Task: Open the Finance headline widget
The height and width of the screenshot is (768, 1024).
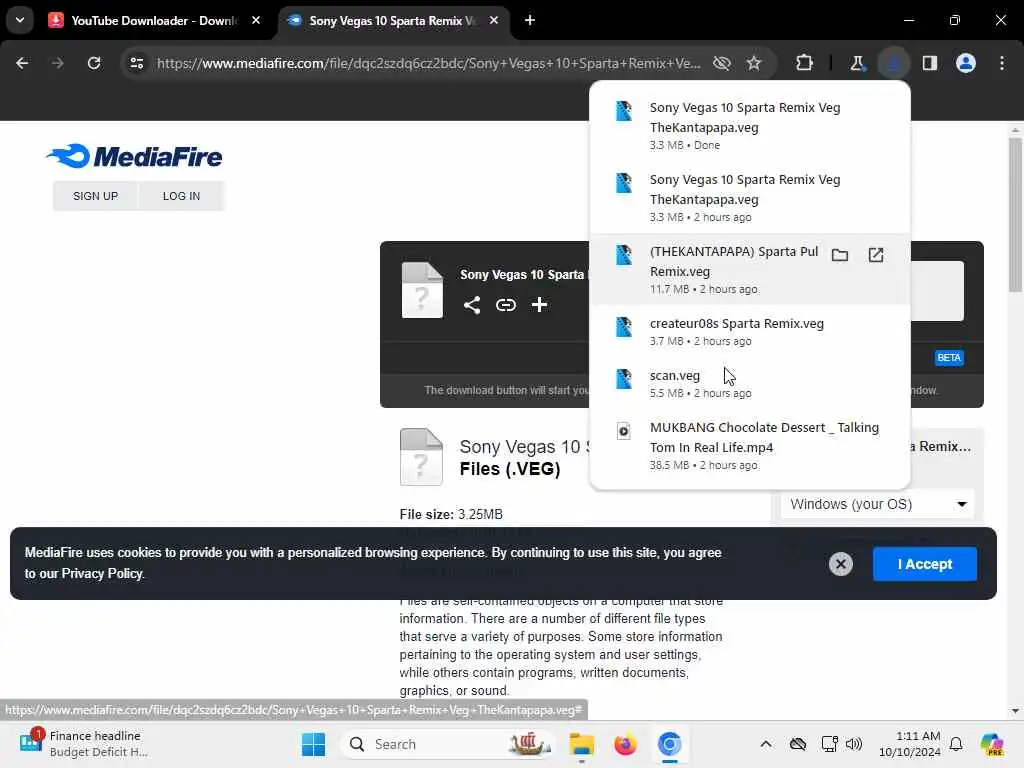Action: tap(84, 744)
